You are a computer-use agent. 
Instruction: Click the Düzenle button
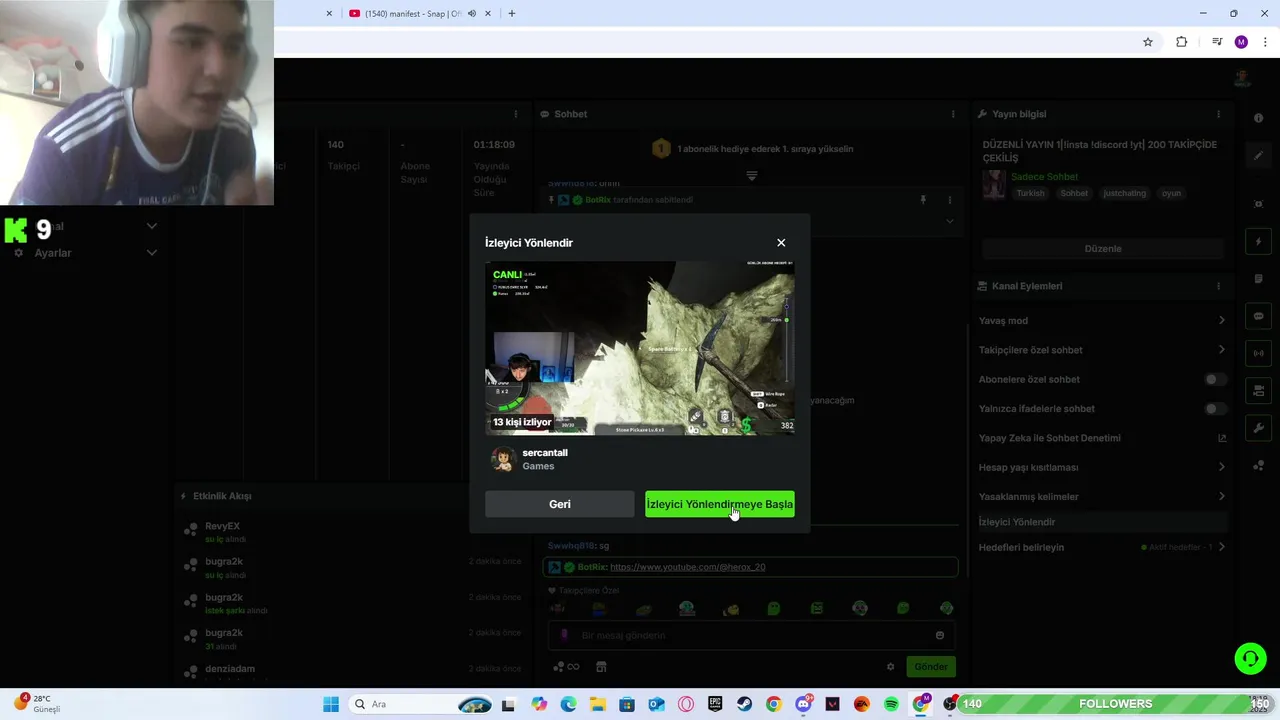point(1103,248)
